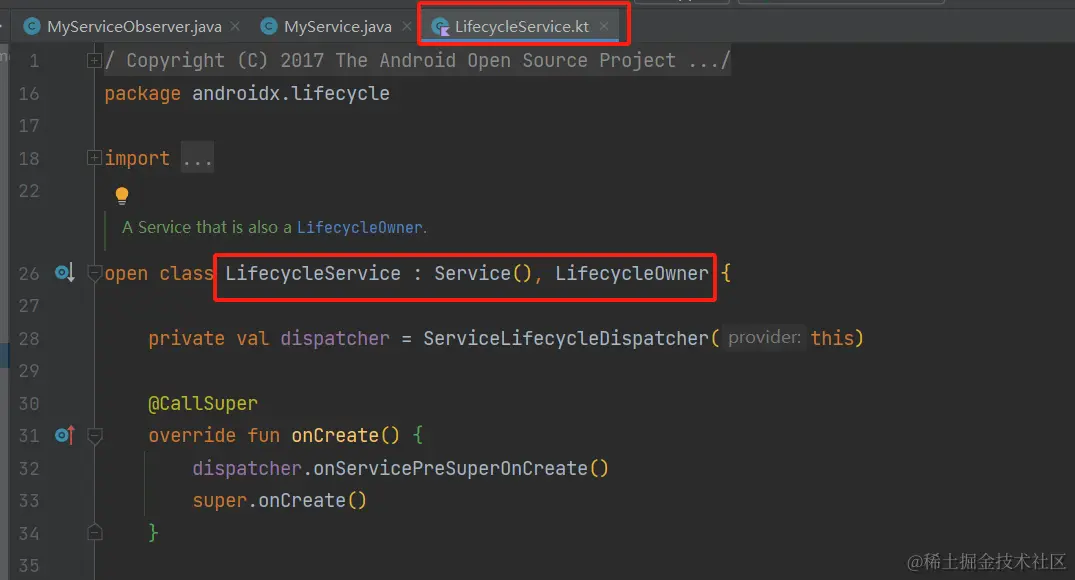Click the package name androidx.lifecycle
This screenshot has height=580, width=1075.
click(291, 93)
